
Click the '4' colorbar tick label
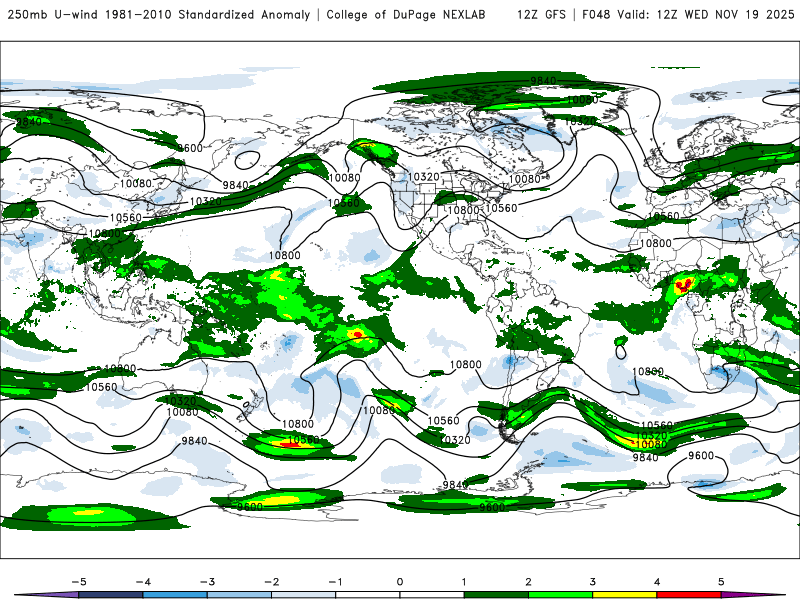[x=657, y=582]
